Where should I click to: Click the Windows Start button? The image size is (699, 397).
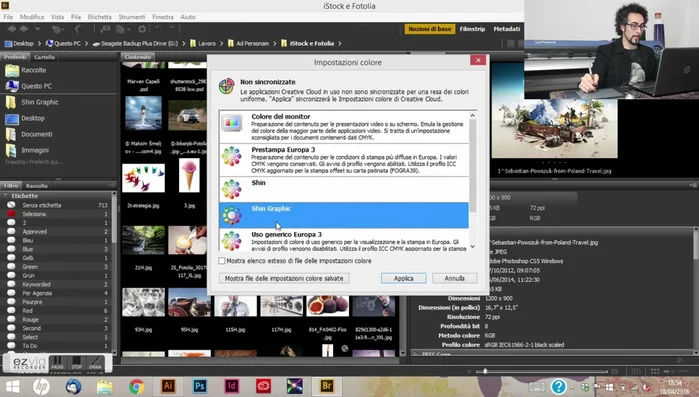(x=12, y=387)
